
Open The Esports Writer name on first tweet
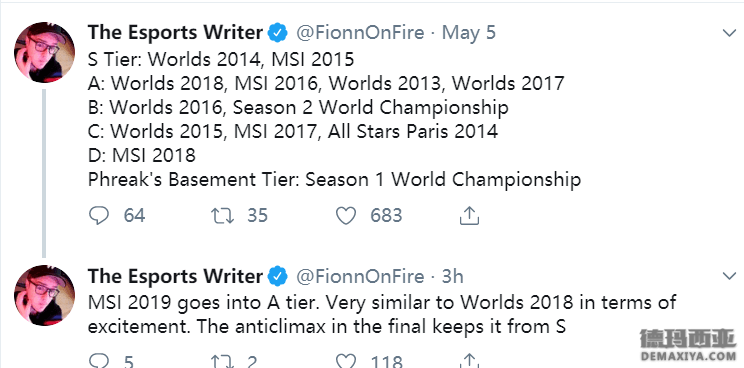click(x=175, y=33)
